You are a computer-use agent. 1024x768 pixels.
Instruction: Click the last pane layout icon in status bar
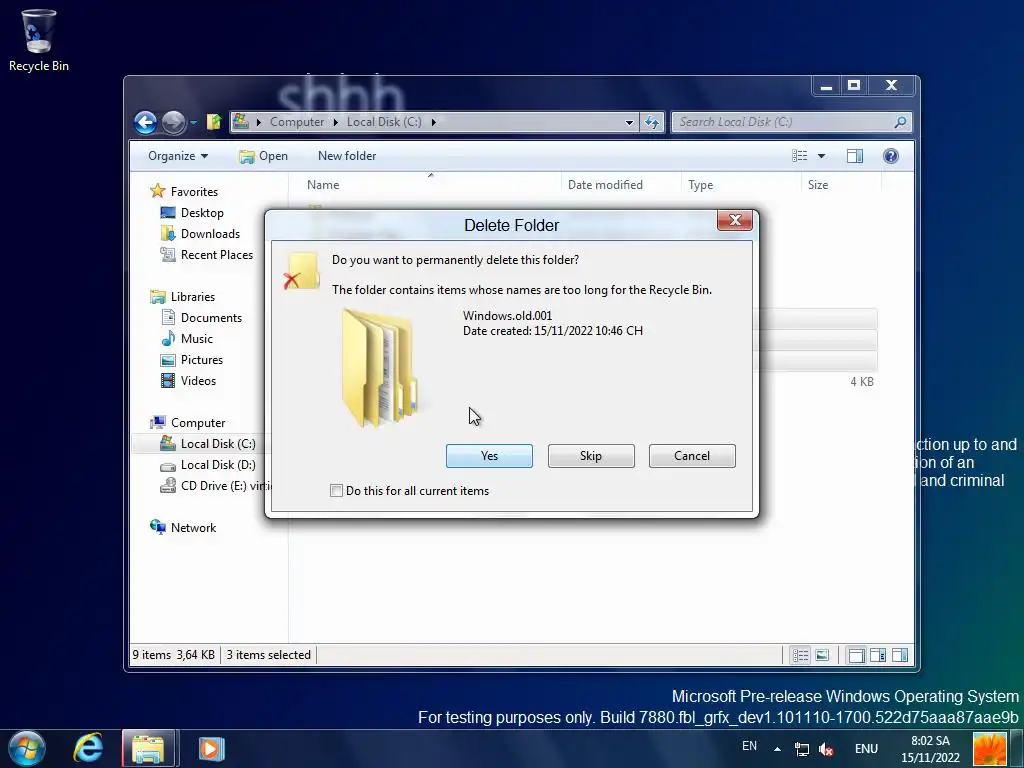point(900,655)
